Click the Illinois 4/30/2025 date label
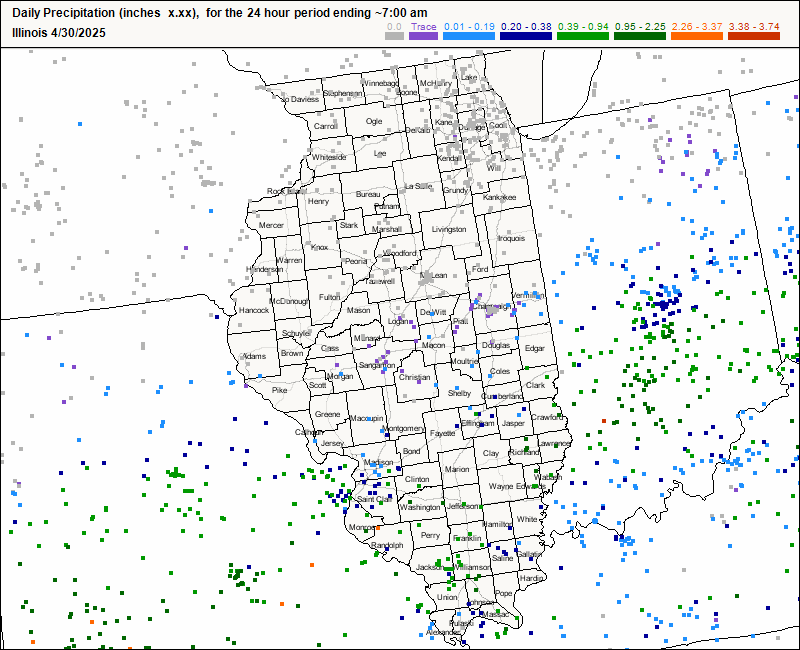Image resolution: width=800 pixels, height=650 pixels. tap(58, 32)
